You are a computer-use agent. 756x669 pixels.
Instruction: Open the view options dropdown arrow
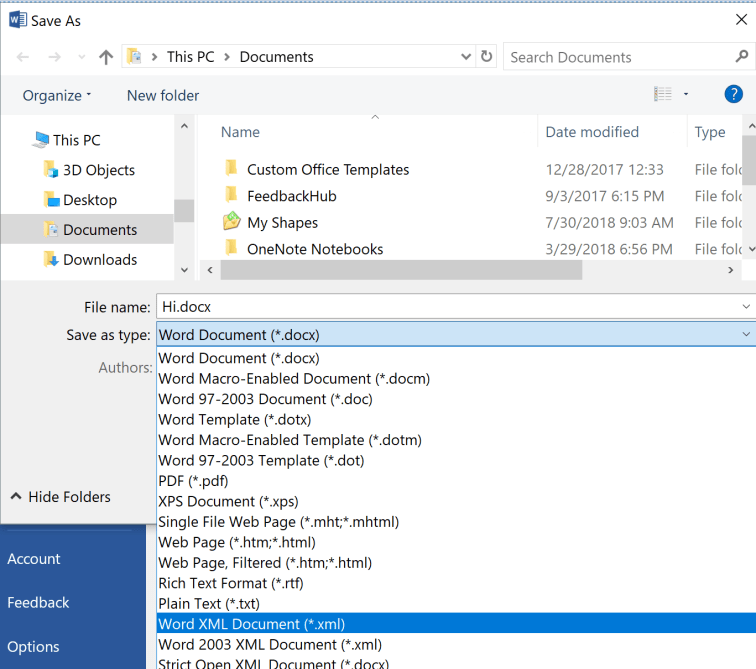click(x=686, y=94)
